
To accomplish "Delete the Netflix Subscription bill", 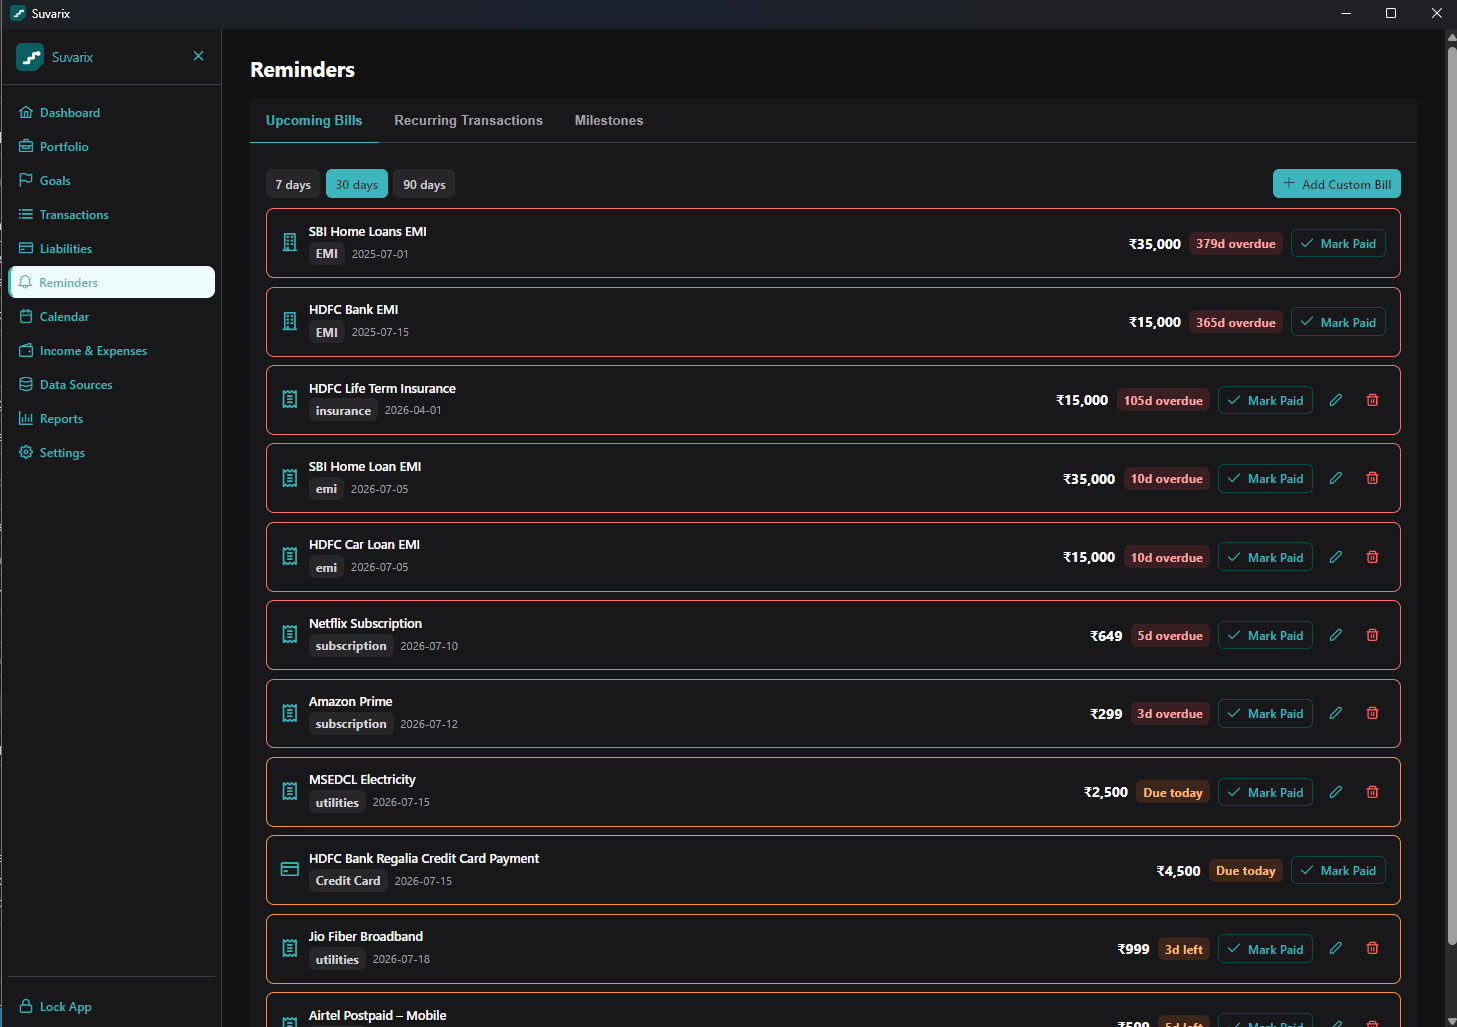I will pyautogui.click(x=1372, y=635).
